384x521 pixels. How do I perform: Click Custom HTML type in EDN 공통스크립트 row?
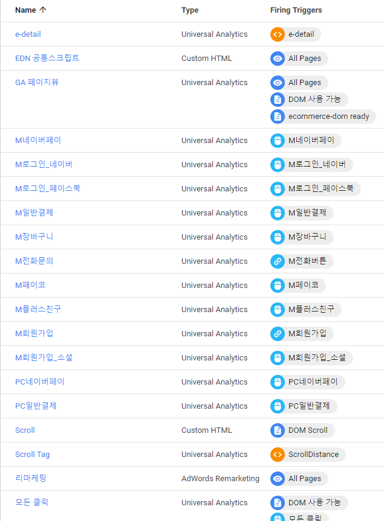point(207,59)
